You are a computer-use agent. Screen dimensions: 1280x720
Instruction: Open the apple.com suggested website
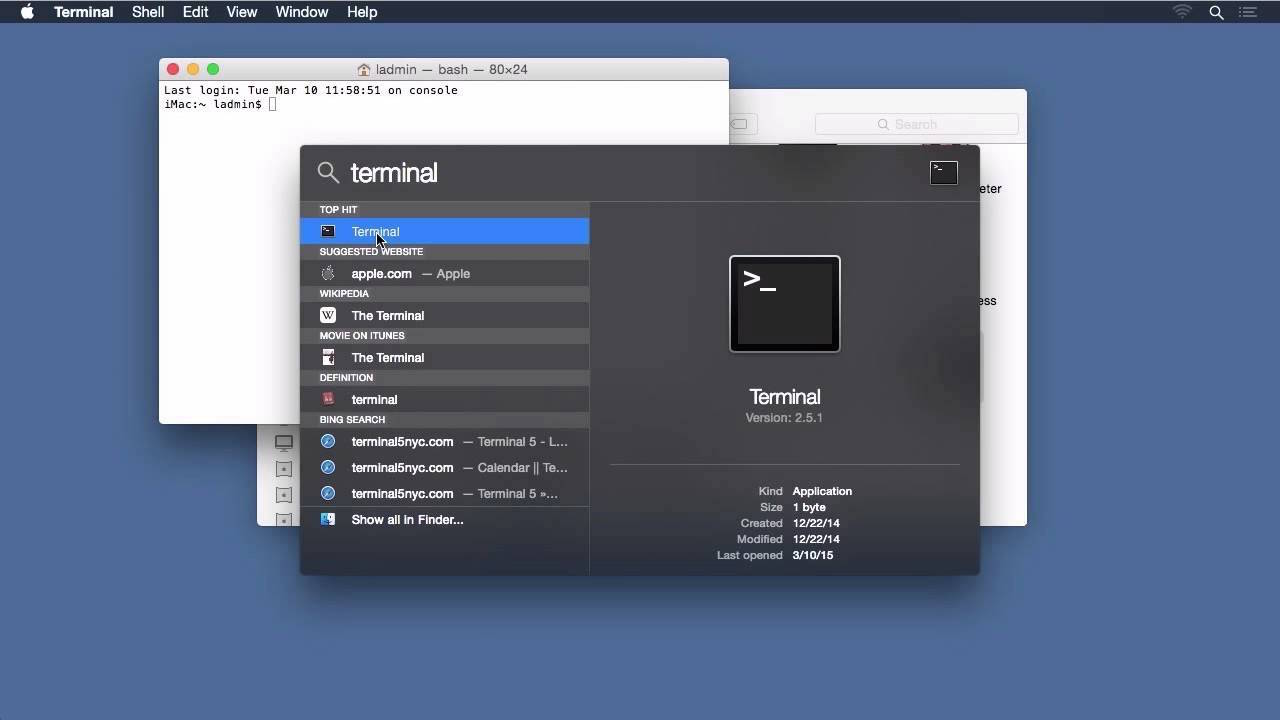pos(445,273)
